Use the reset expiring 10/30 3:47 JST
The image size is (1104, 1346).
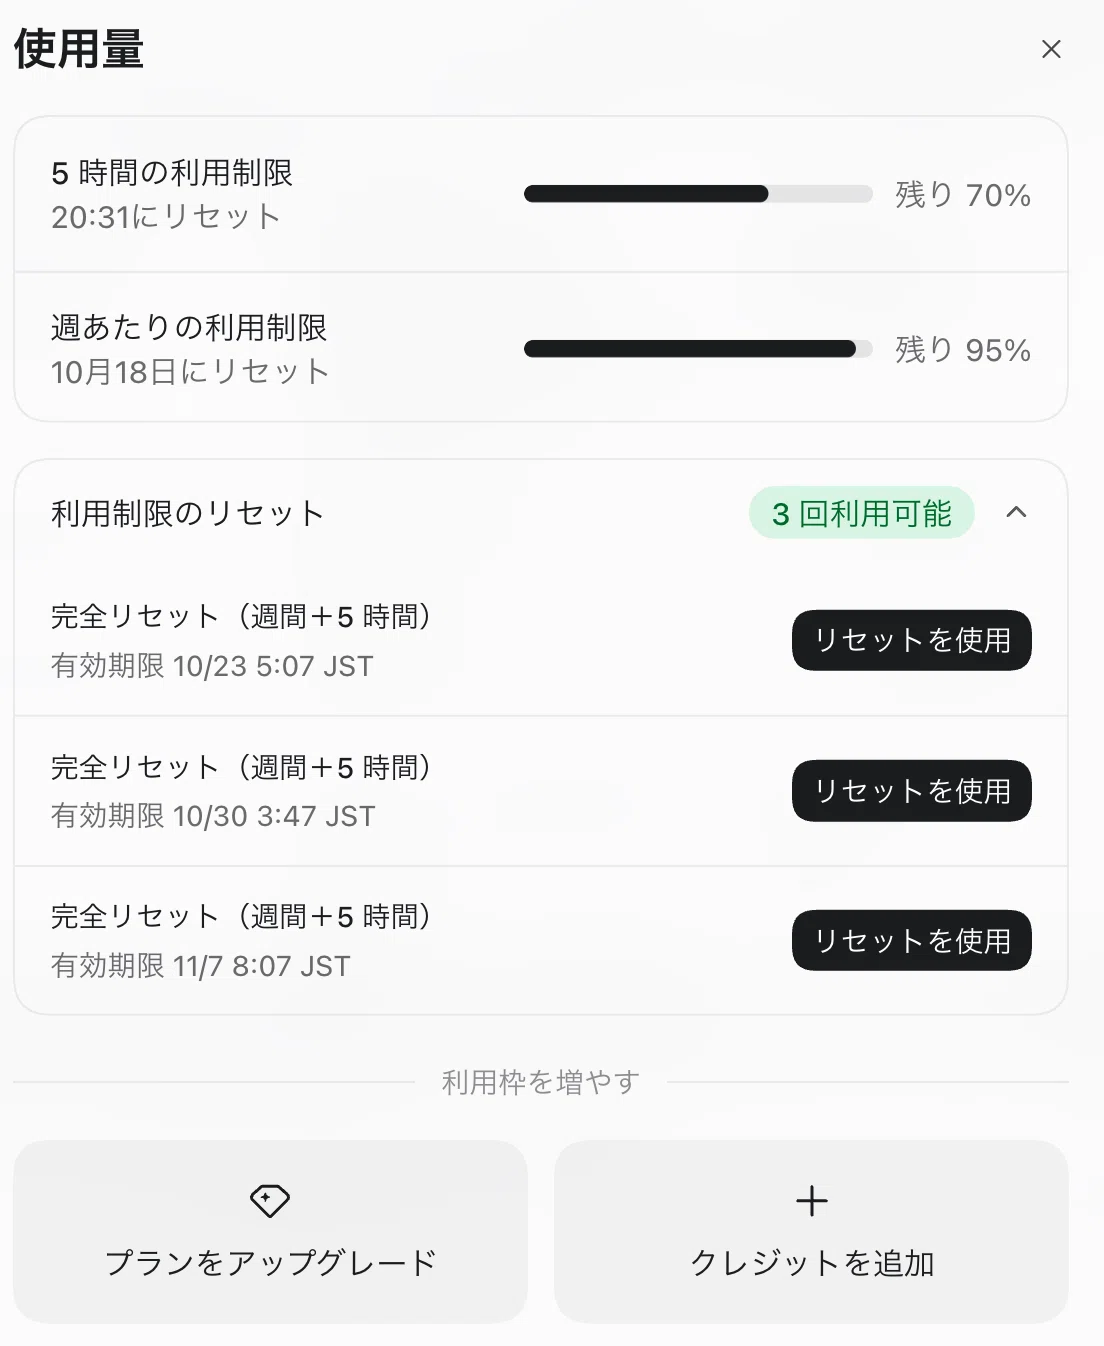tap(911, 791)
